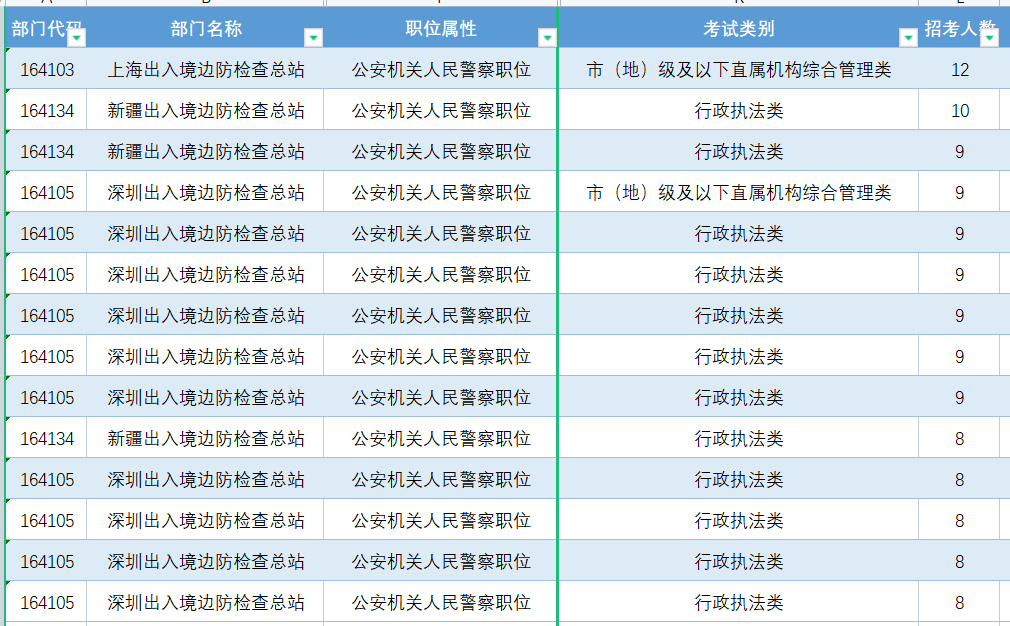Image resolution: width=1010 pixels, height=626 pixels.
Task: Click the 上海出入境边防检查总站 cell
Action: (x=205, y=70)
